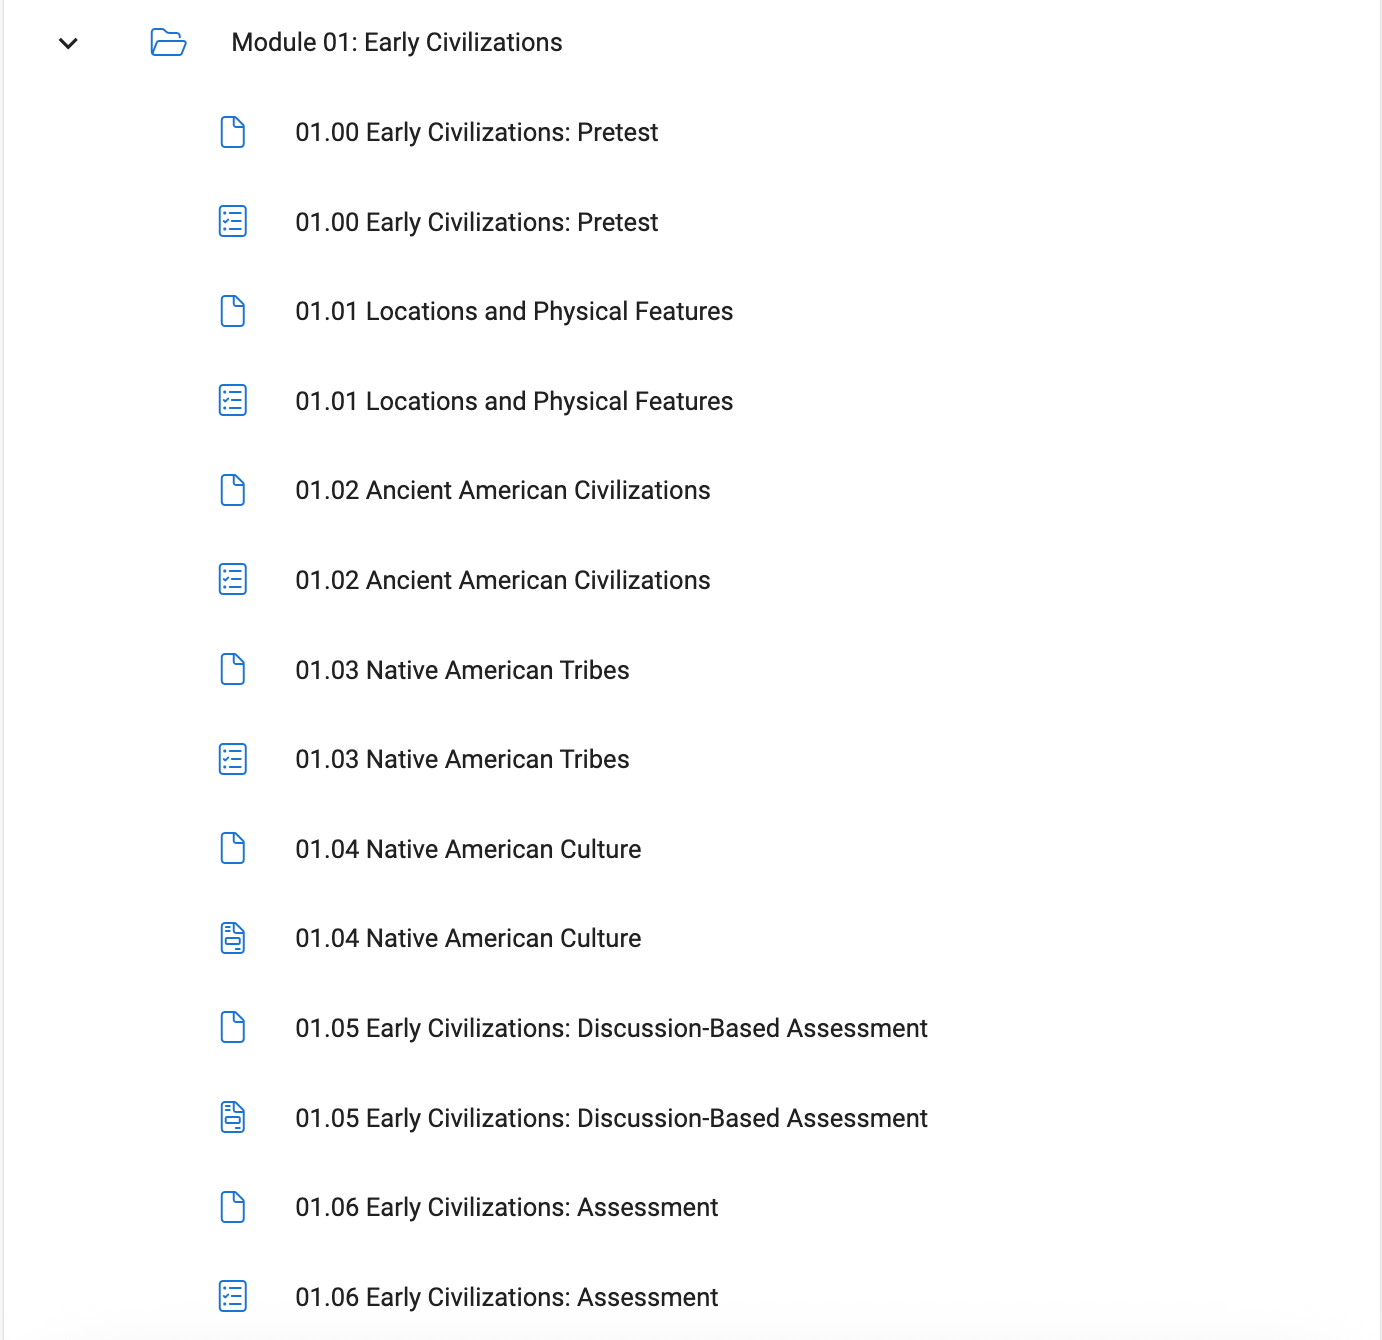Viewport: 1382px width, 1340px height.
Task: Click the page icon for 01.06 Assessment
Action: pyautogui.click(x=233, y=1207)
